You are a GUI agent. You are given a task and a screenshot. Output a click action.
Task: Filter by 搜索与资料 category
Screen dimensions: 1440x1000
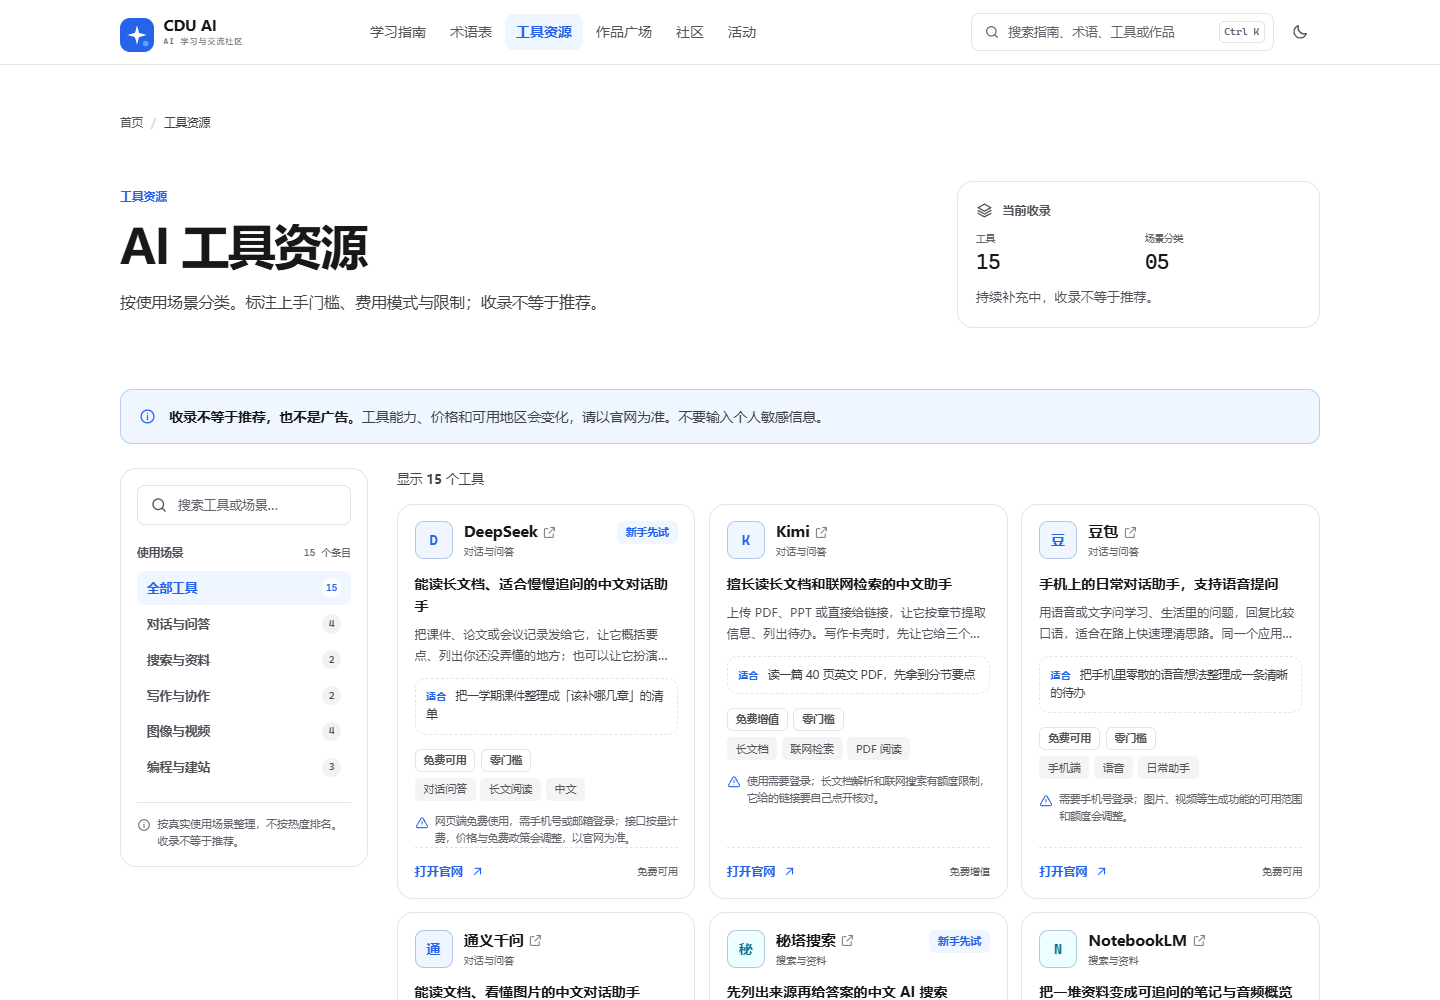[244, 660]
